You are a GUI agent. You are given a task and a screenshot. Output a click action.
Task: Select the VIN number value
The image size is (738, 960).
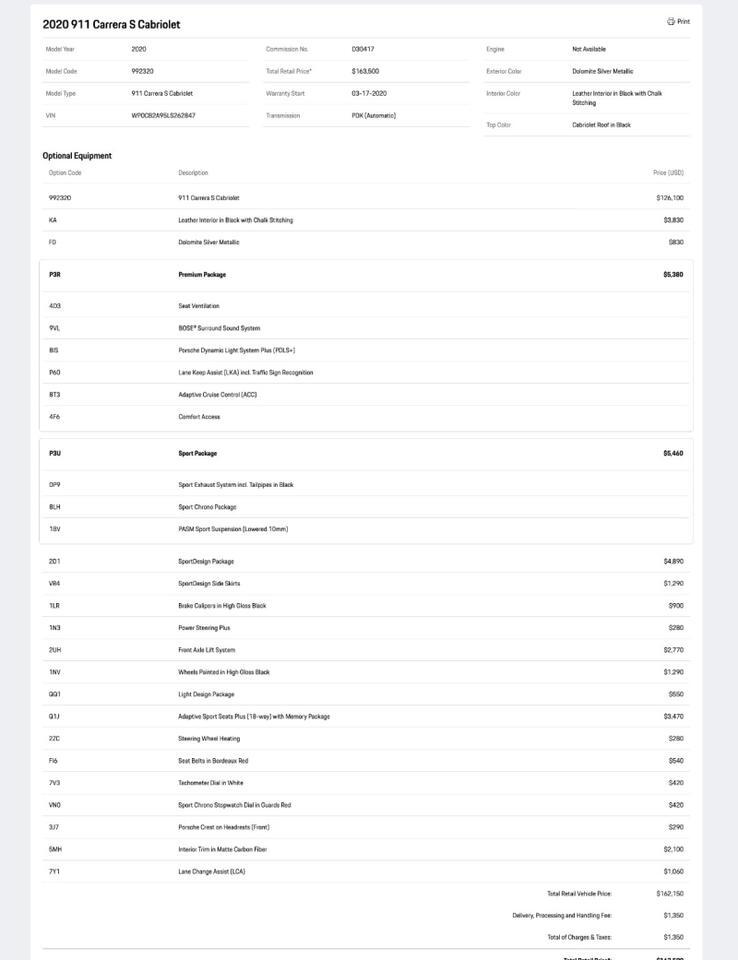(163, 115)
